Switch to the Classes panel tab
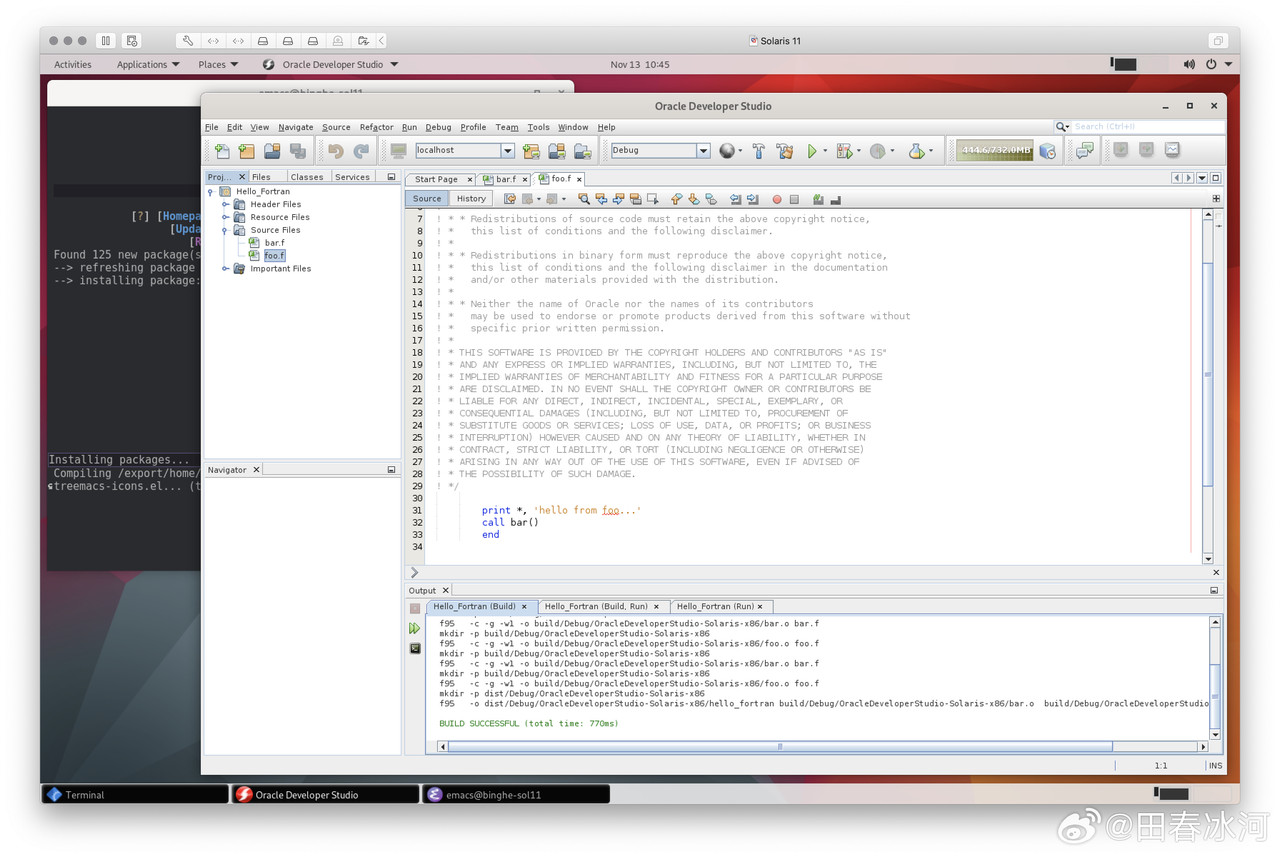The image size is (1280, 857). tap(307, 177)
